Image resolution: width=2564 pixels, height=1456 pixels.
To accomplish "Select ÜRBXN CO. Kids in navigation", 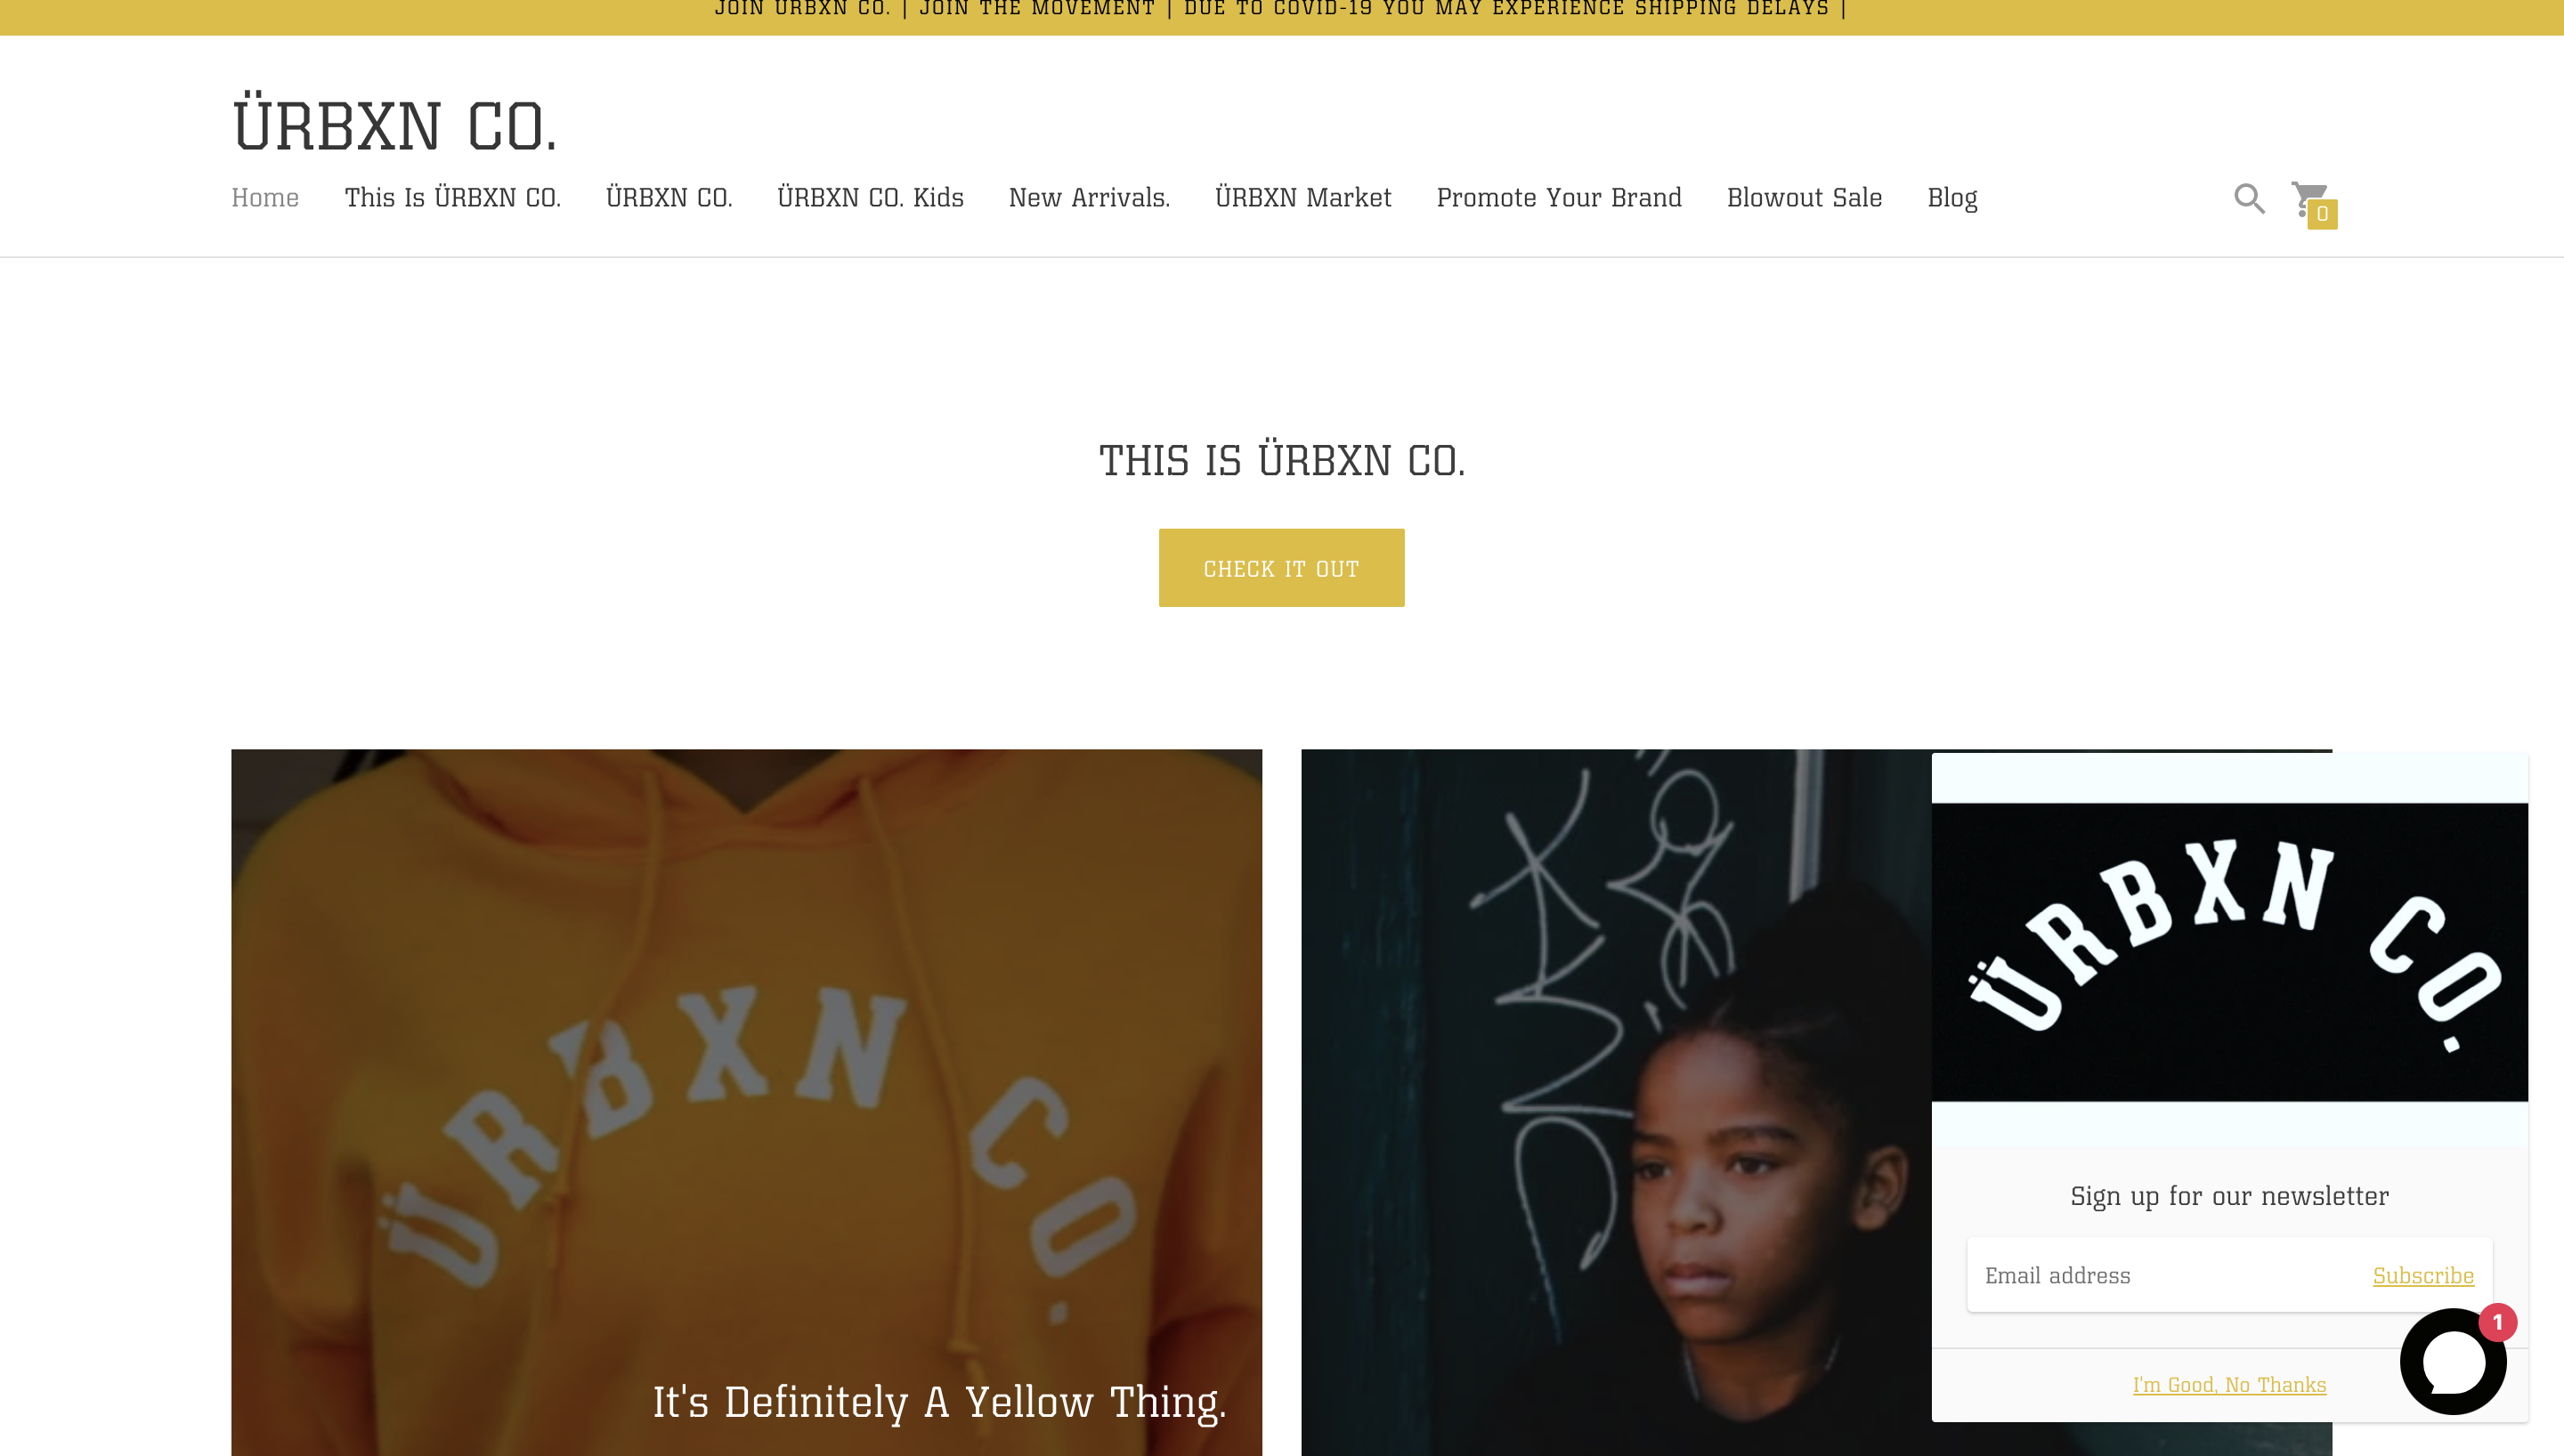I will click(870, 198).
